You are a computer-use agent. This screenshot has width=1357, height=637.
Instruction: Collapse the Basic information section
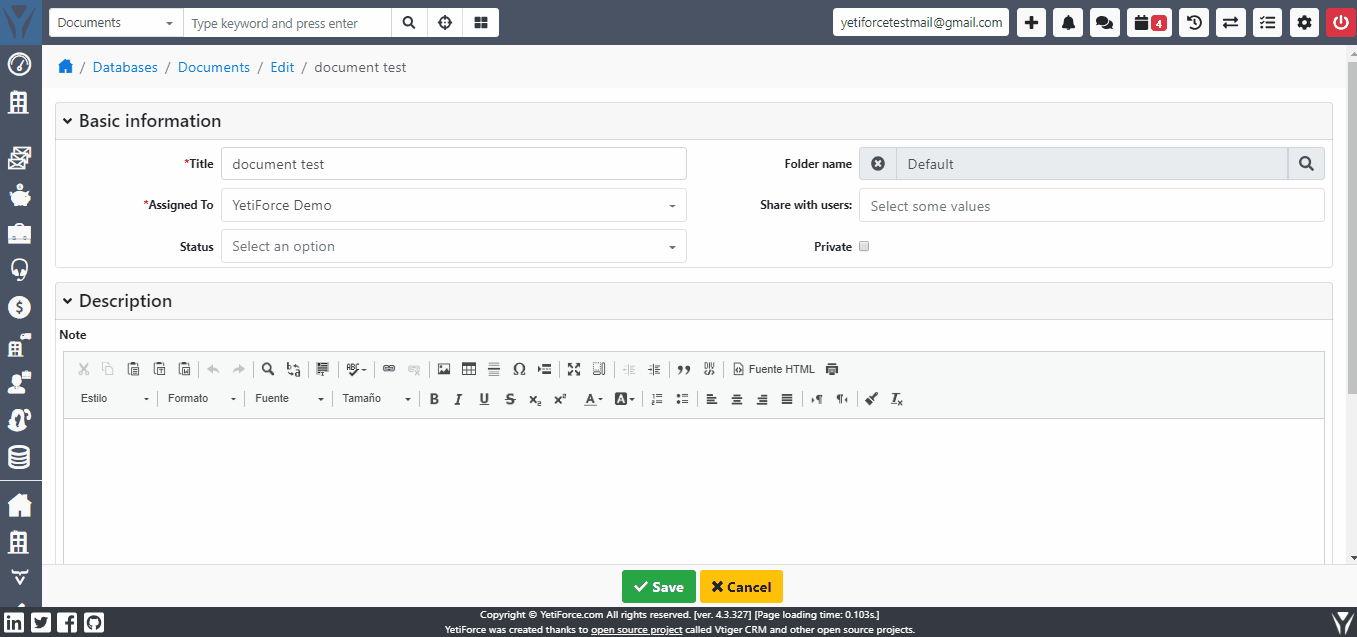[x=68, y=121]
